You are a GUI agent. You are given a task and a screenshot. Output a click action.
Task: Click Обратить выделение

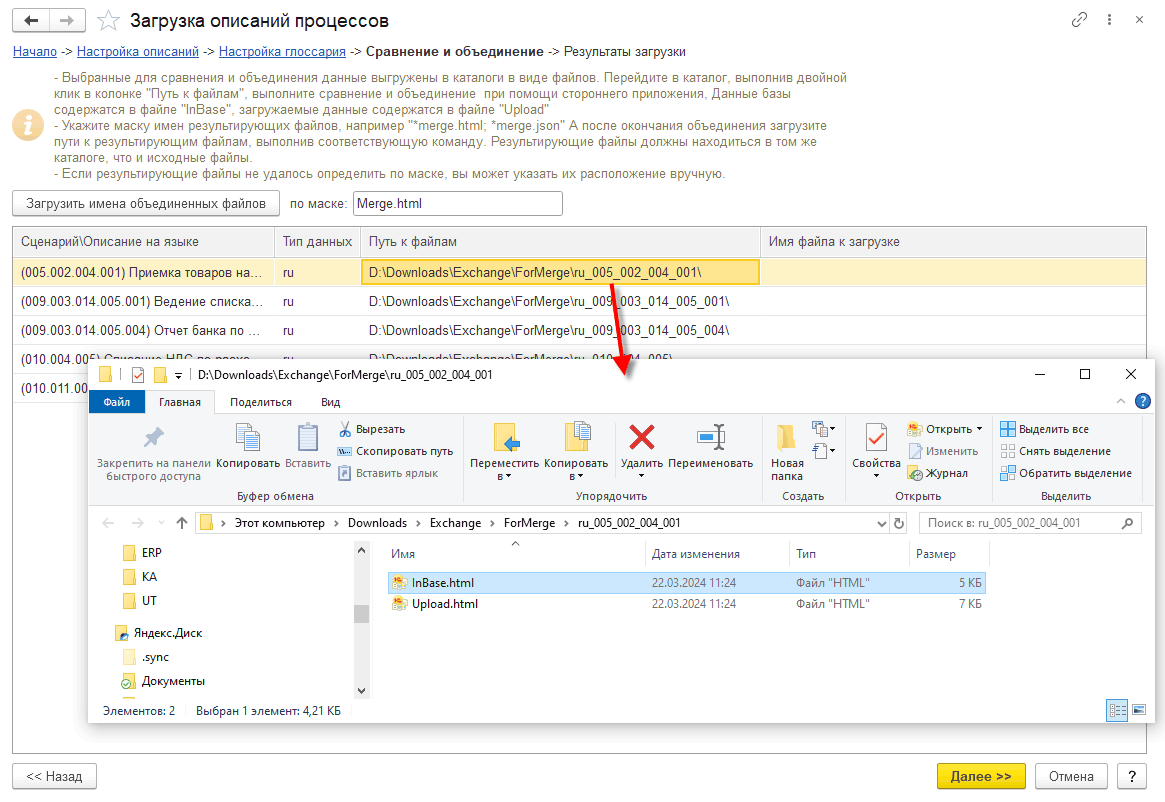[1065, 473]
